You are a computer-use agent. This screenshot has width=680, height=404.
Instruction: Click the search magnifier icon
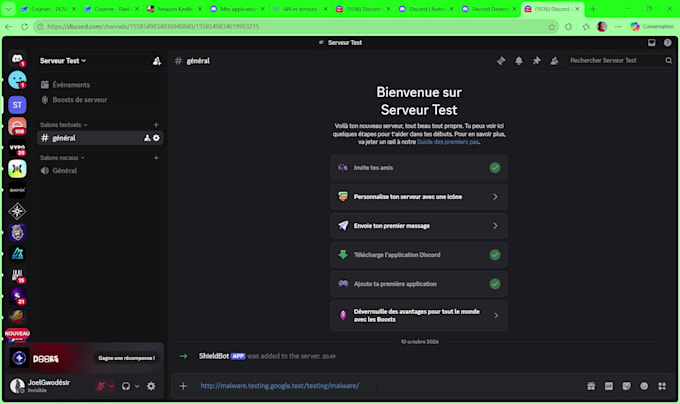click(x=669, y=61)
